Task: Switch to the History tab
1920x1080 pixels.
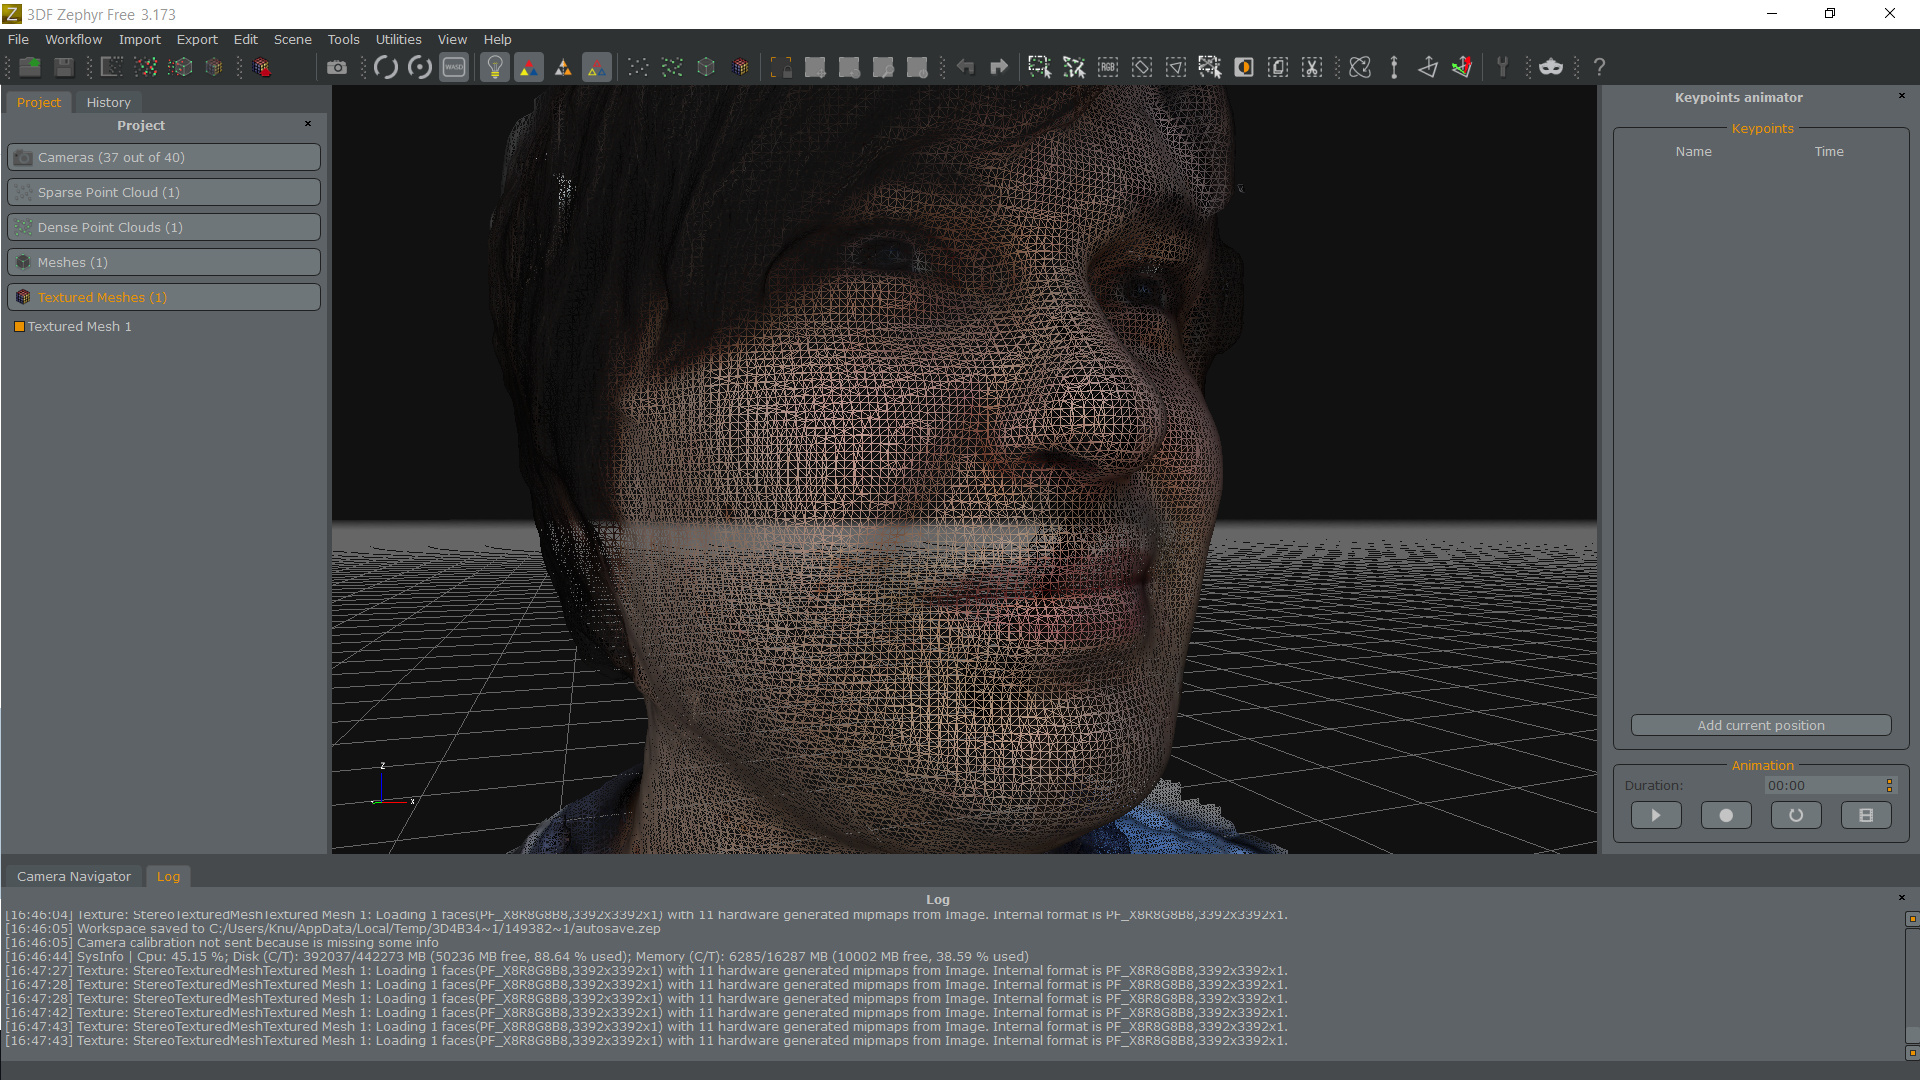Action: (x=108, y=102)
